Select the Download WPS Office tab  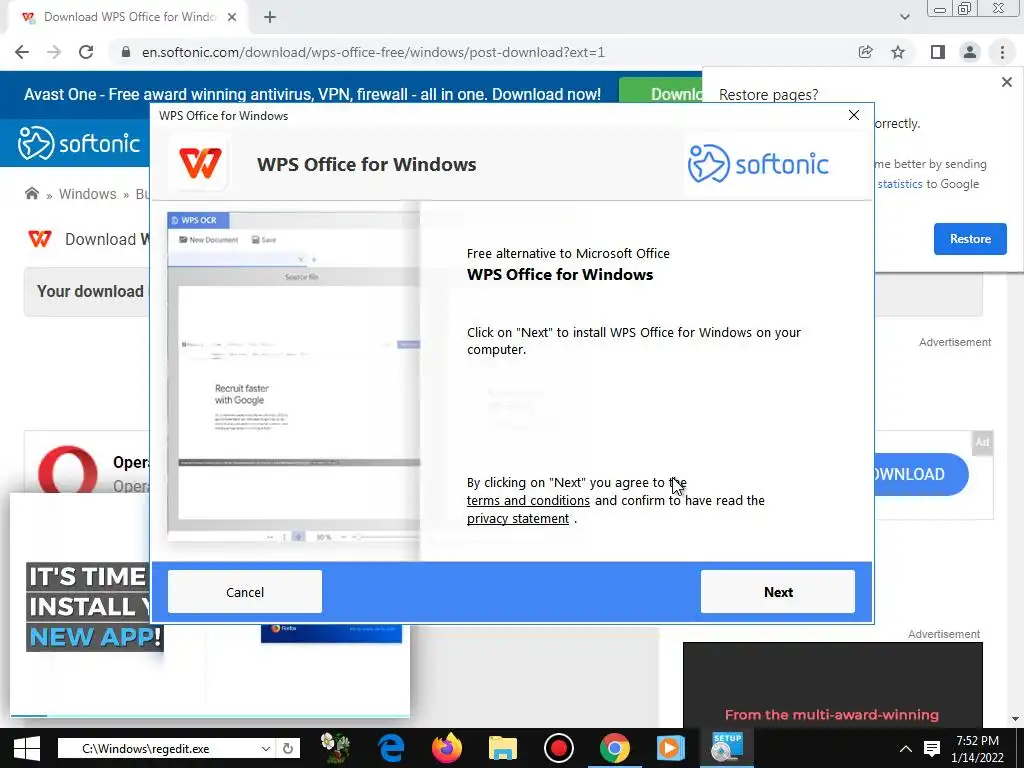[x=128, y=18]
